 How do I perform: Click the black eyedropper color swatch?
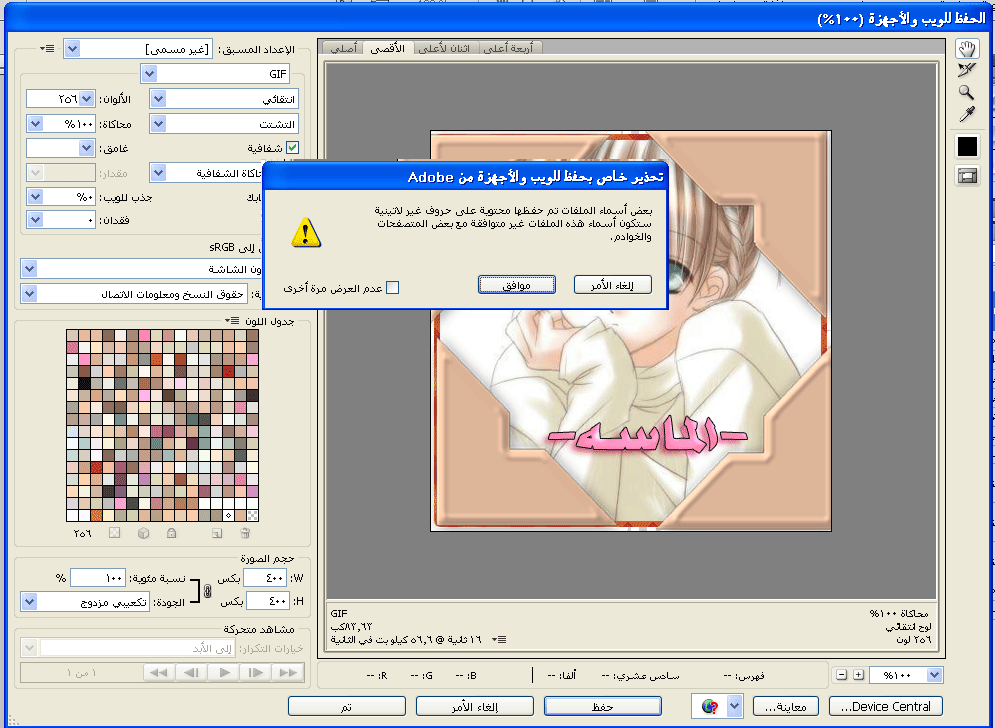click(x=967, y=147)
